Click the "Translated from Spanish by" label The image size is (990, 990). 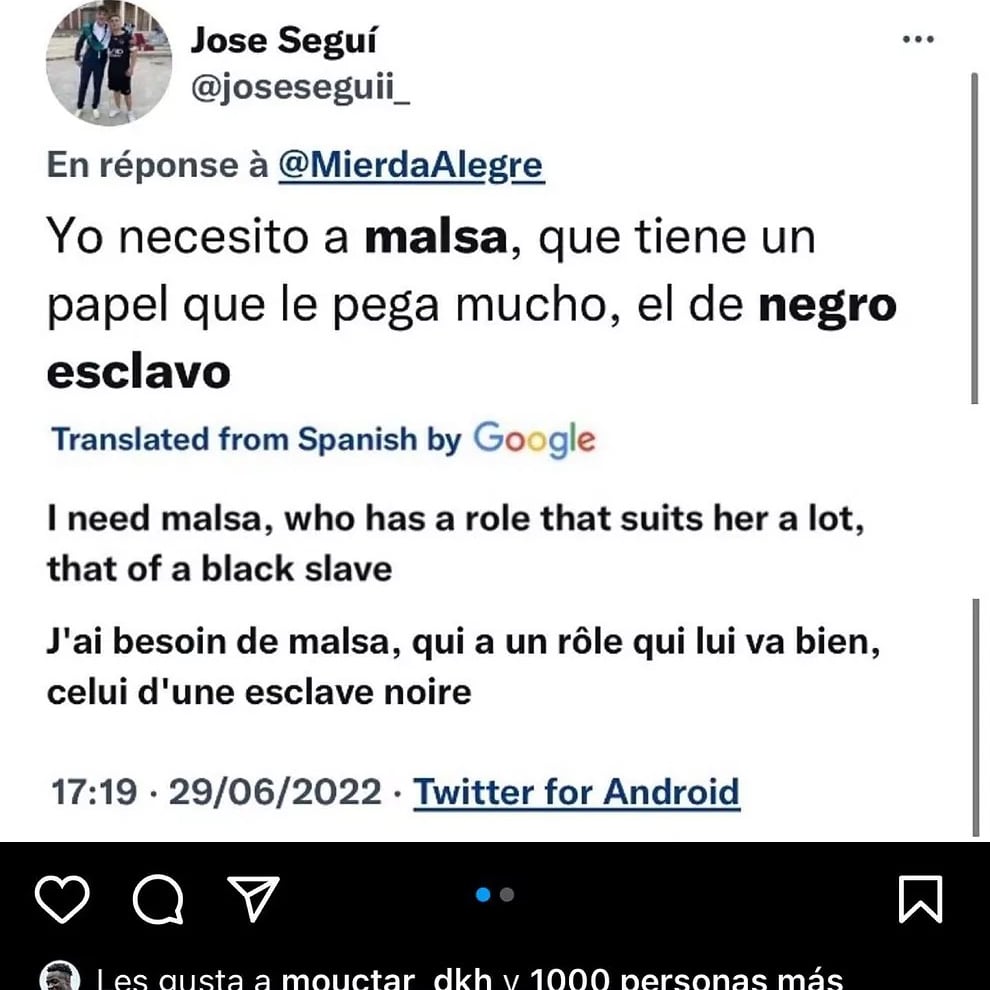click(256, 439)
